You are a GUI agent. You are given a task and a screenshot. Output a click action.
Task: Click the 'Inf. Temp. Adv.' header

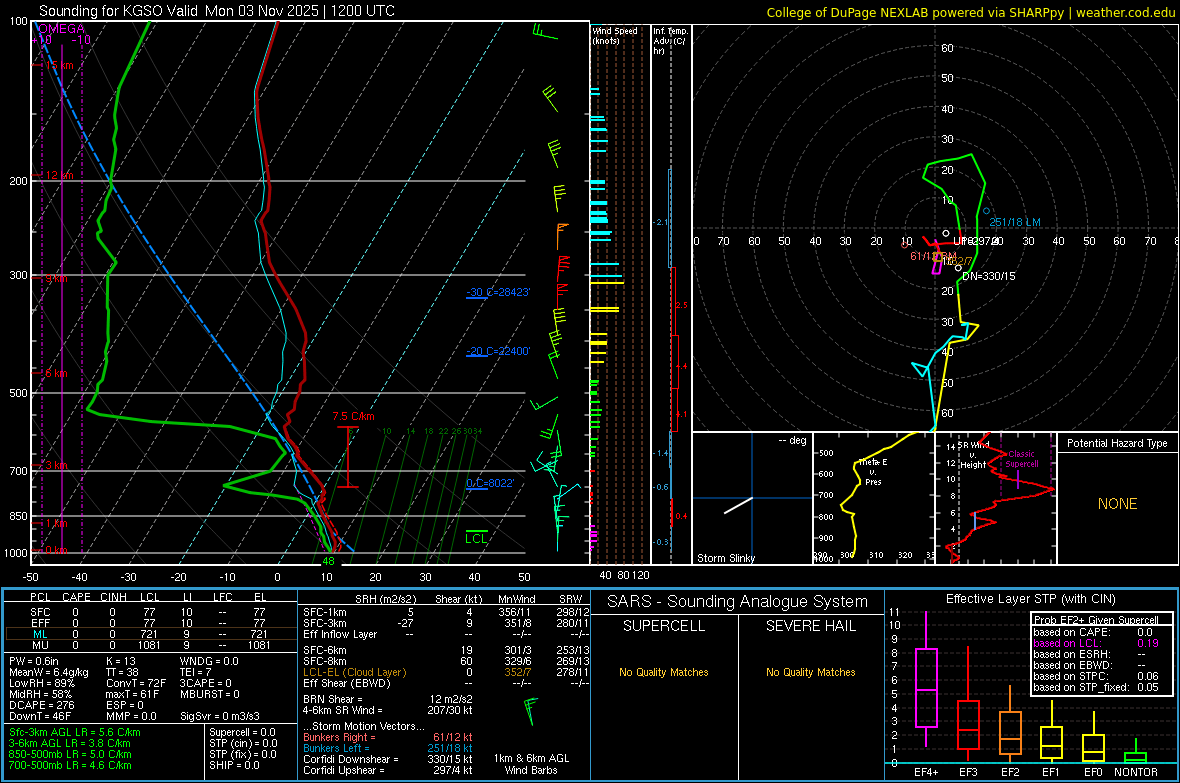670,41
